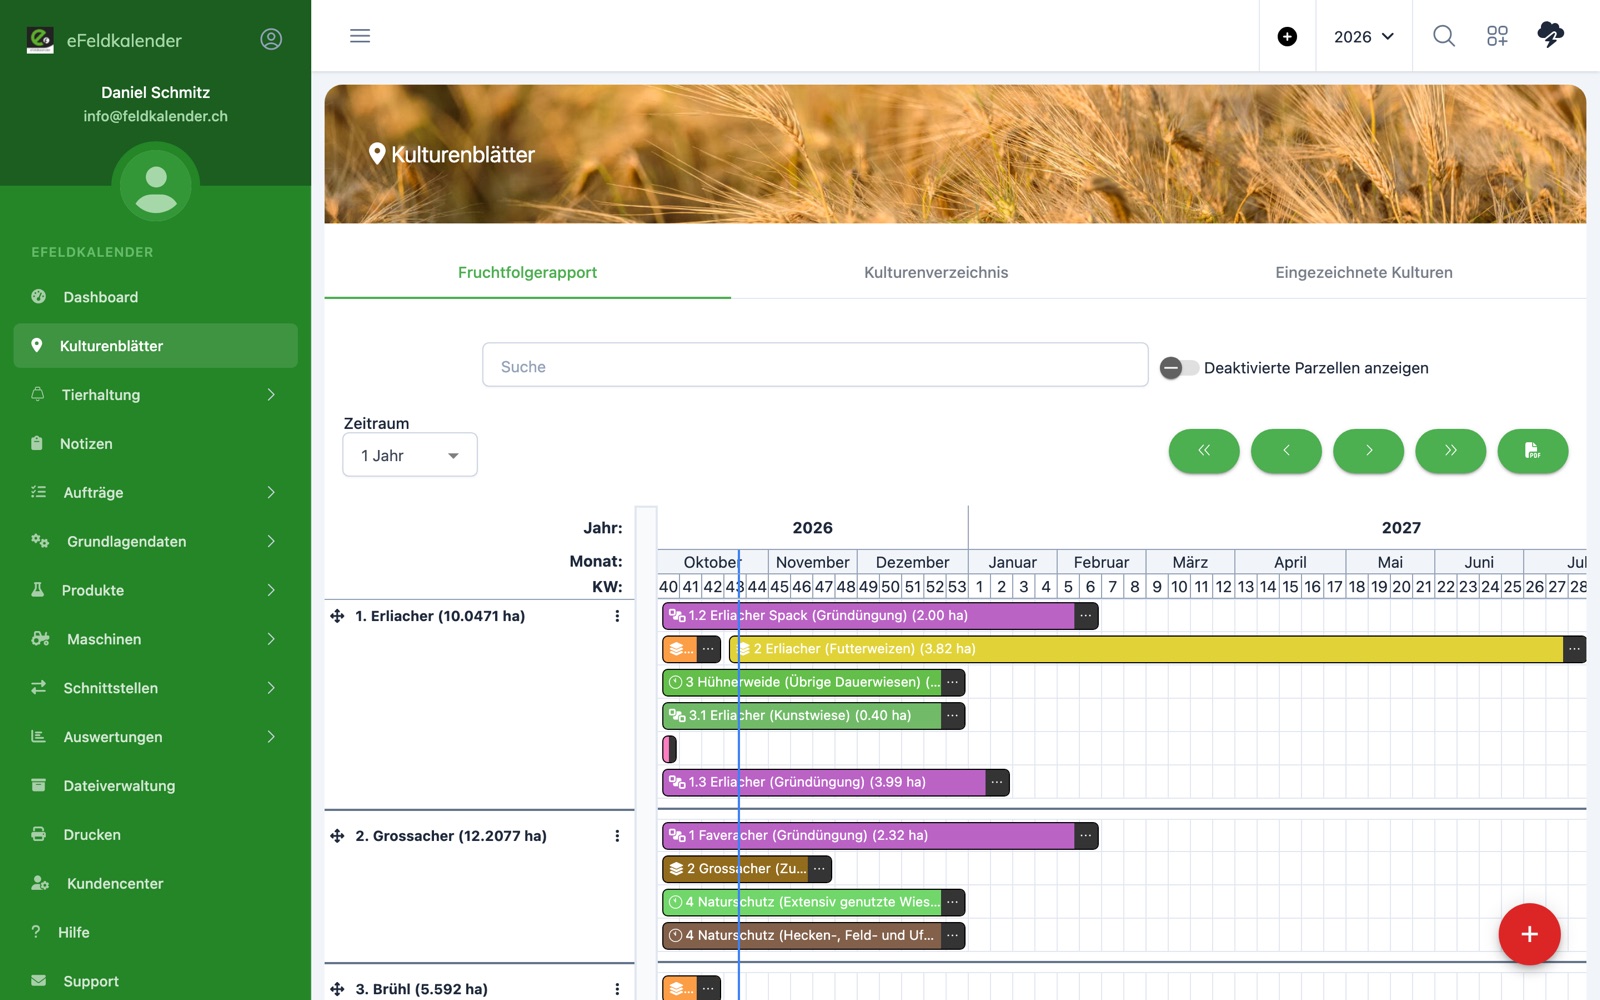Open the three-dot menu for 1. Erliacher

[x=617, y=616]
